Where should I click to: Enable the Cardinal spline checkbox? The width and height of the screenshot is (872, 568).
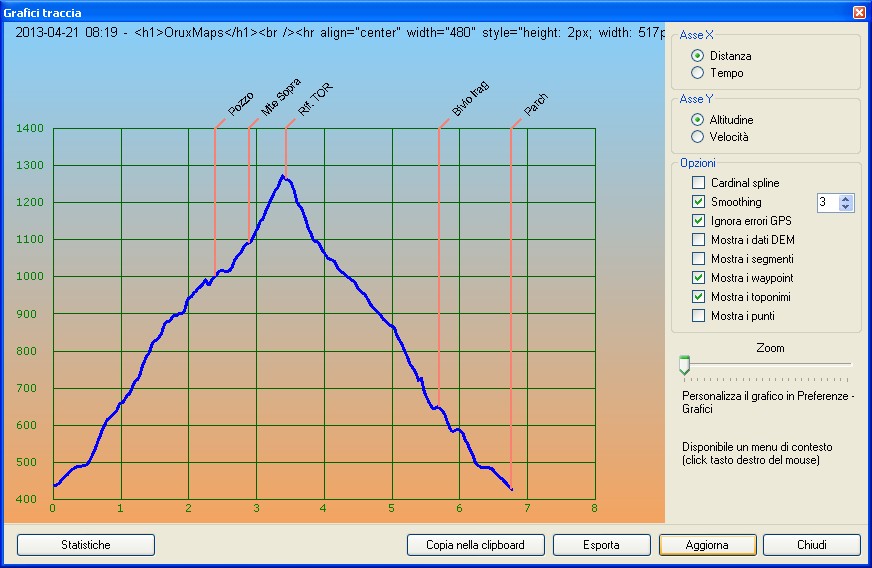698,183
